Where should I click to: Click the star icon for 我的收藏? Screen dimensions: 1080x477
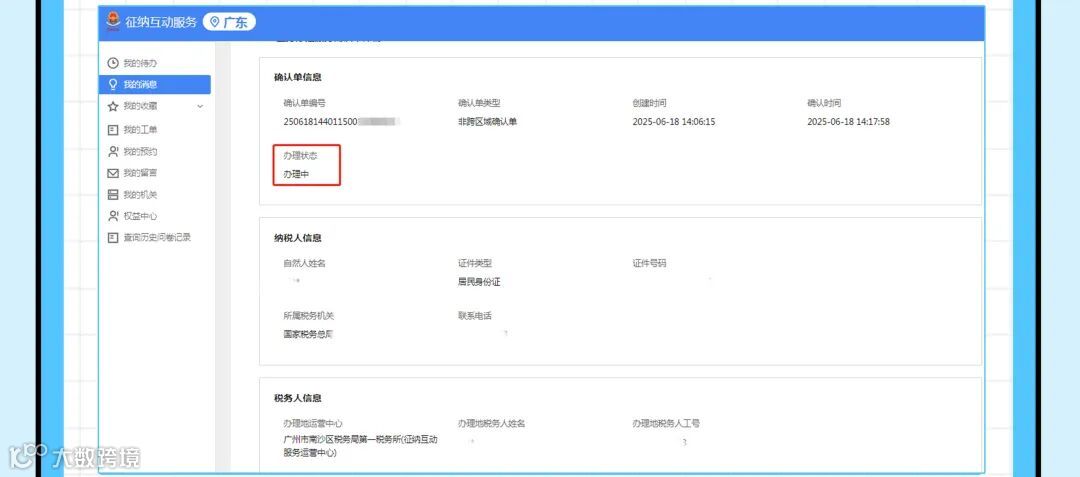click(113, 107)
